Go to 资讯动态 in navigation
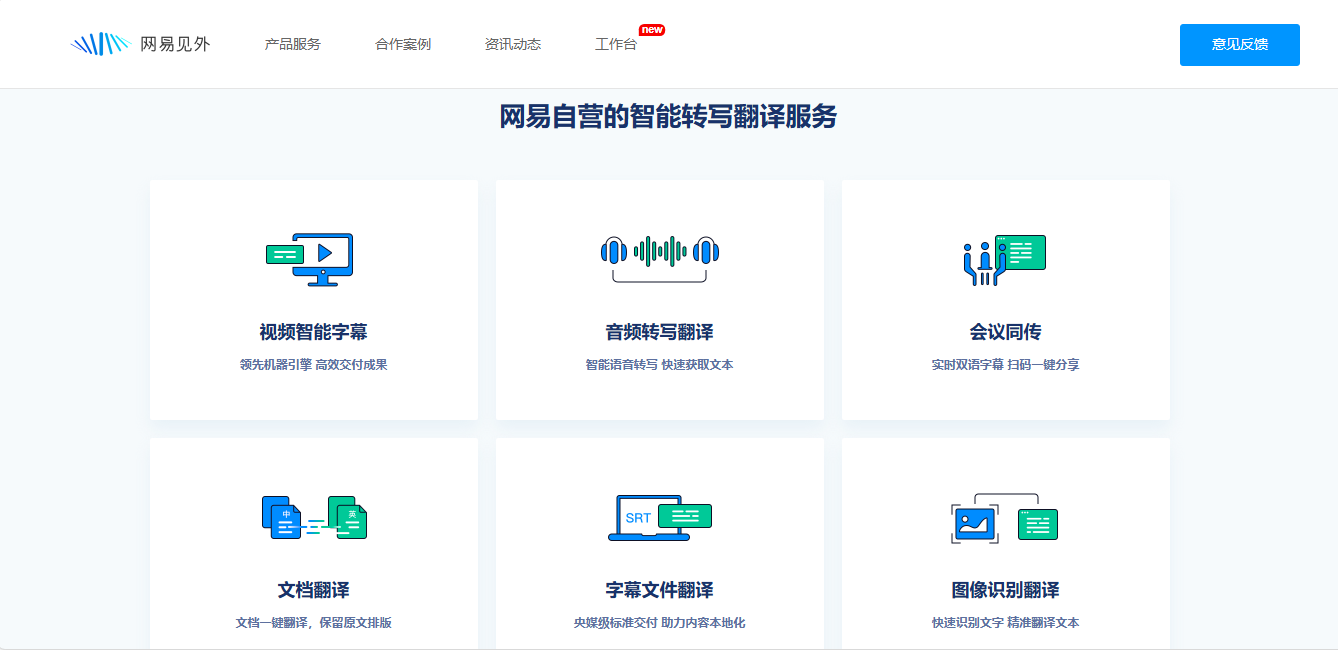The height and width of the screenshot is (650, 1338). point(513,44)
